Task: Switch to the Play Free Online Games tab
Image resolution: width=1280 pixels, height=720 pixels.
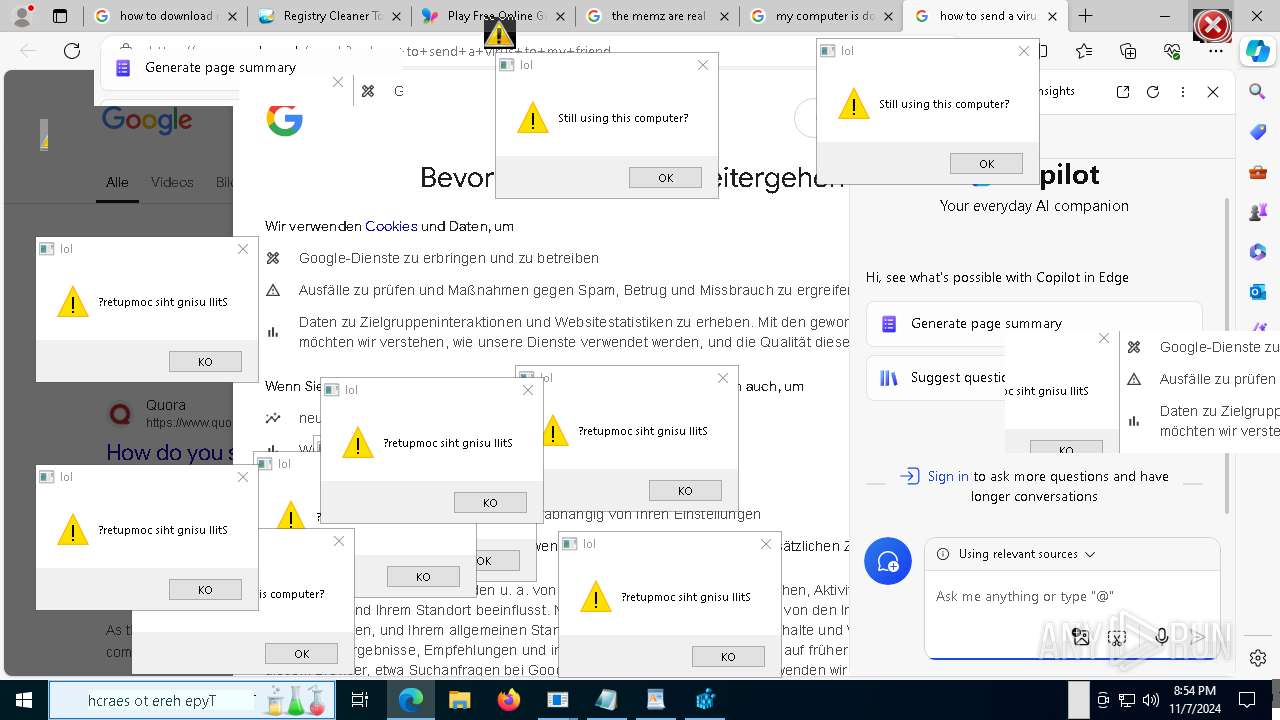Action: (x=493, y=16)
